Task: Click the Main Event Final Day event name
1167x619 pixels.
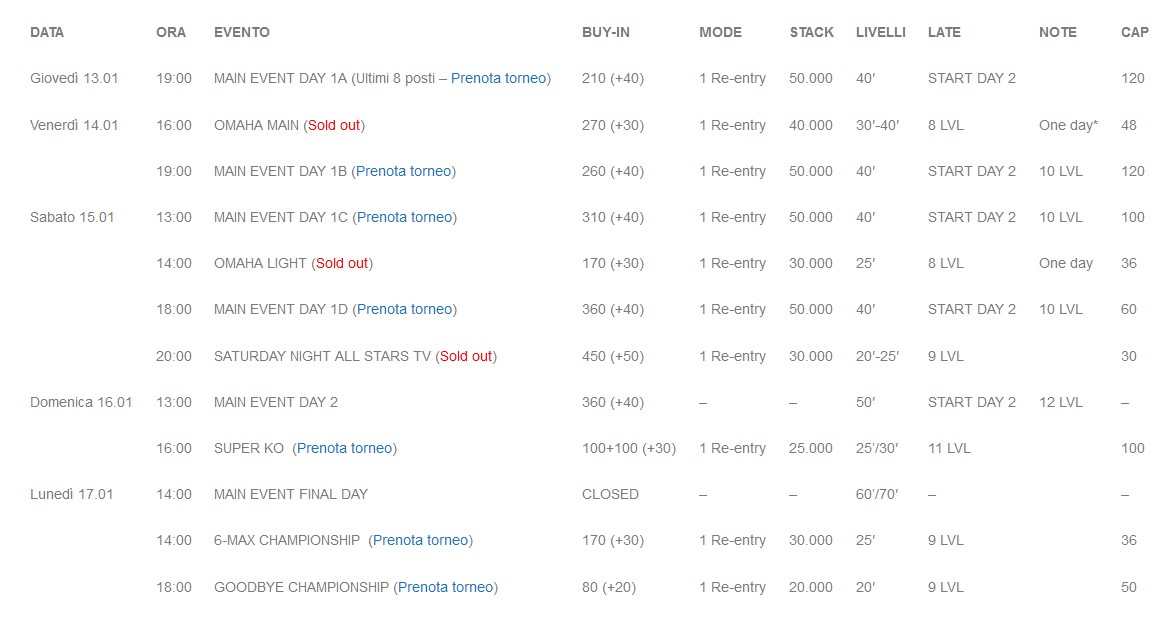Action: [291, 494]
